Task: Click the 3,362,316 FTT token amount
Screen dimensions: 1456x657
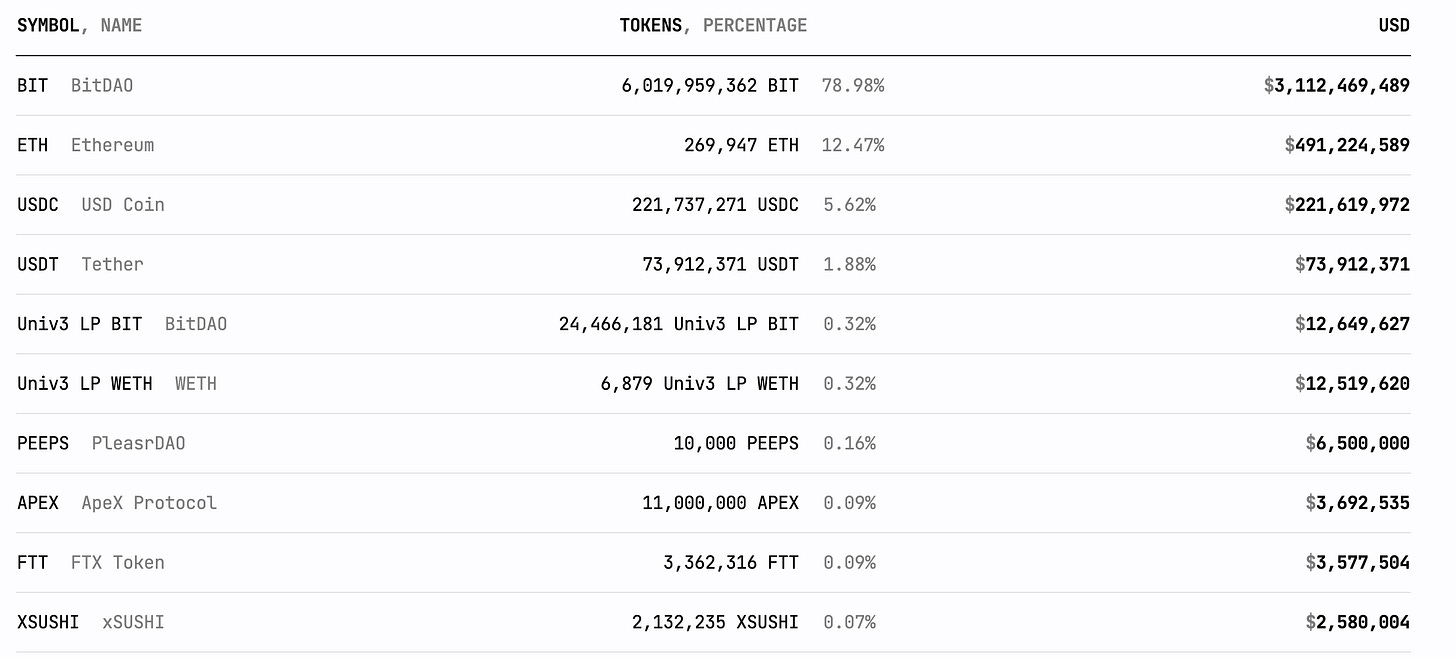Action: point(731,563)
